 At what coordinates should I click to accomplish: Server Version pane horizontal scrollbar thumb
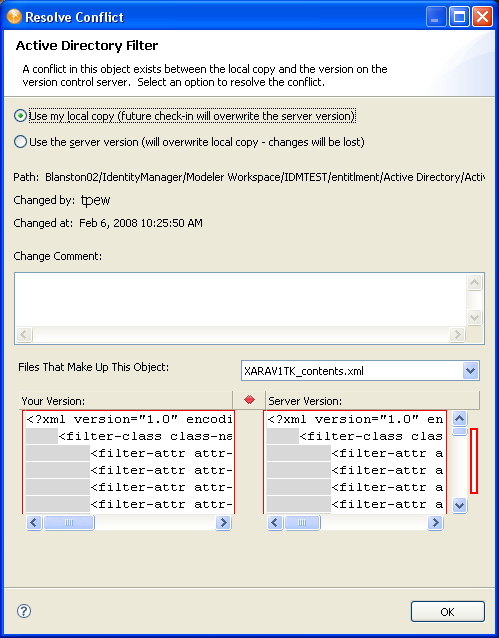(x=302, y=522)
